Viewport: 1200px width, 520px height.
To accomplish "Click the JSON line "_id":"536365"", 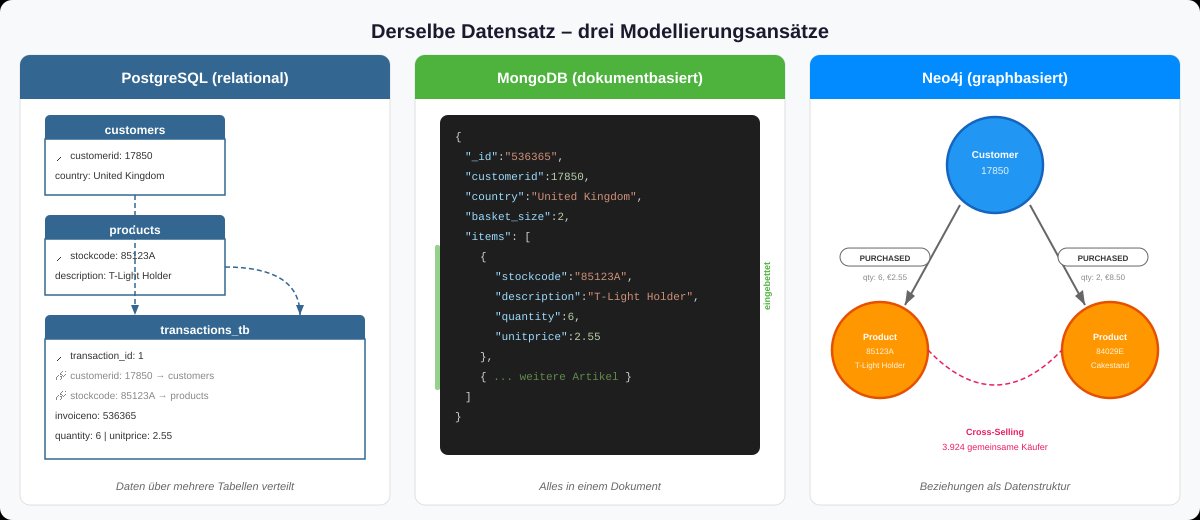I will (x=515, y=156).
